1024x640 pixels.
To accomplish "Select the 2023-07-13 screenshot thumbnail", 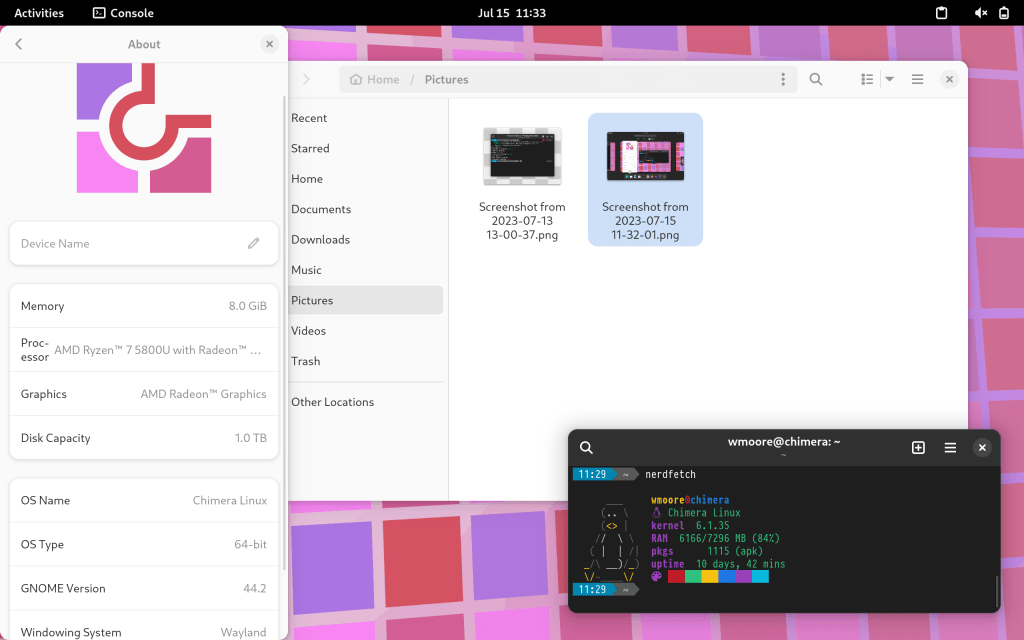I will pyautogui.click(x=522, y=157).
